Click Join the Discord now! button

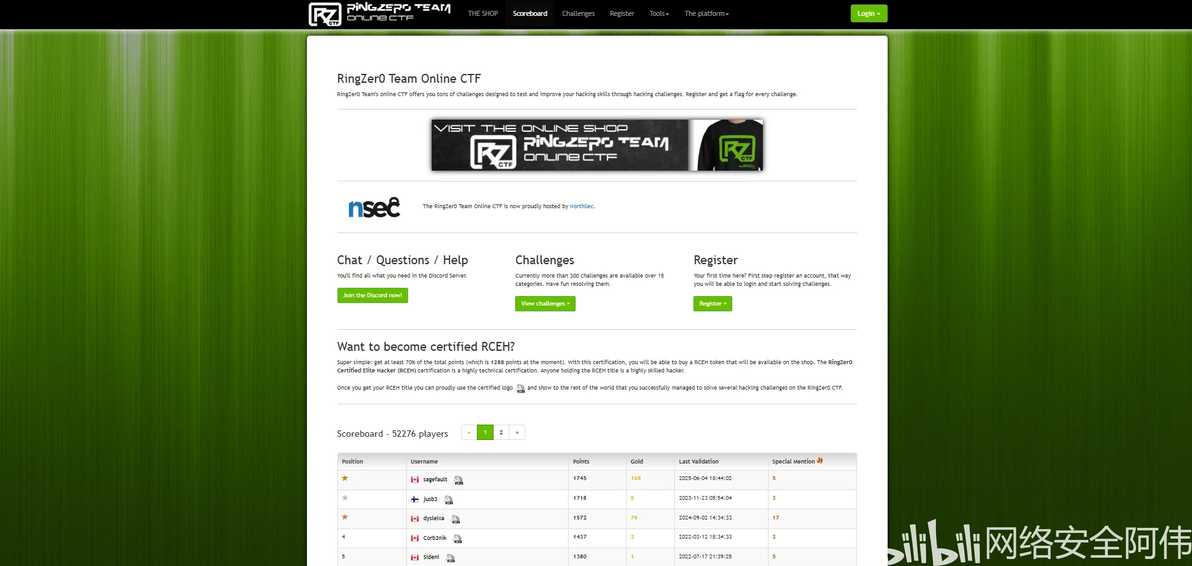(x=372, y=296)
